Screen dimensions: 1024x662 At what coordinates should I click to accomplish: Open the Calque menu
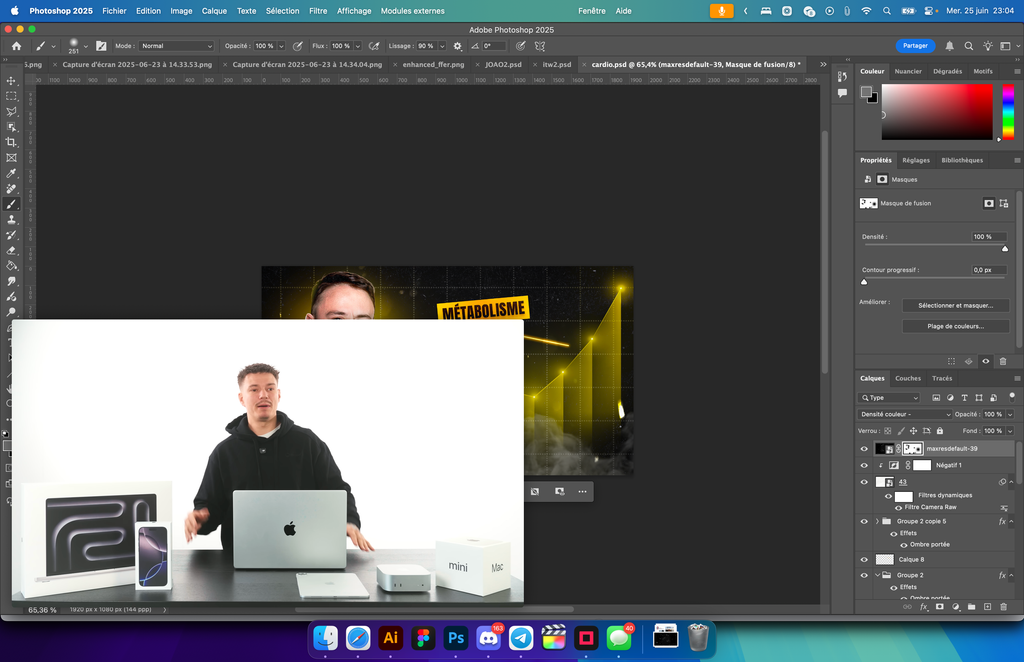(x=214, y=11)
